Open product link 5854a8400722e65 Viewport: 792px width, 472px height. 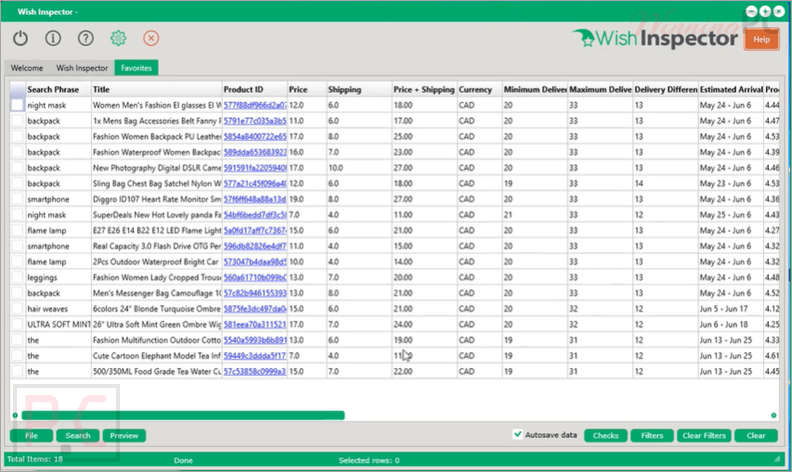(x=255, y=136)
